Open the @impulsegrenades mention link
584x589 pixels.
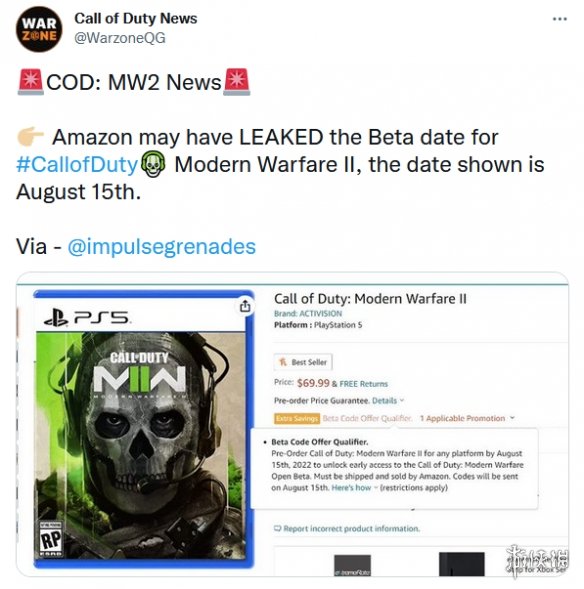pos(161,247)
